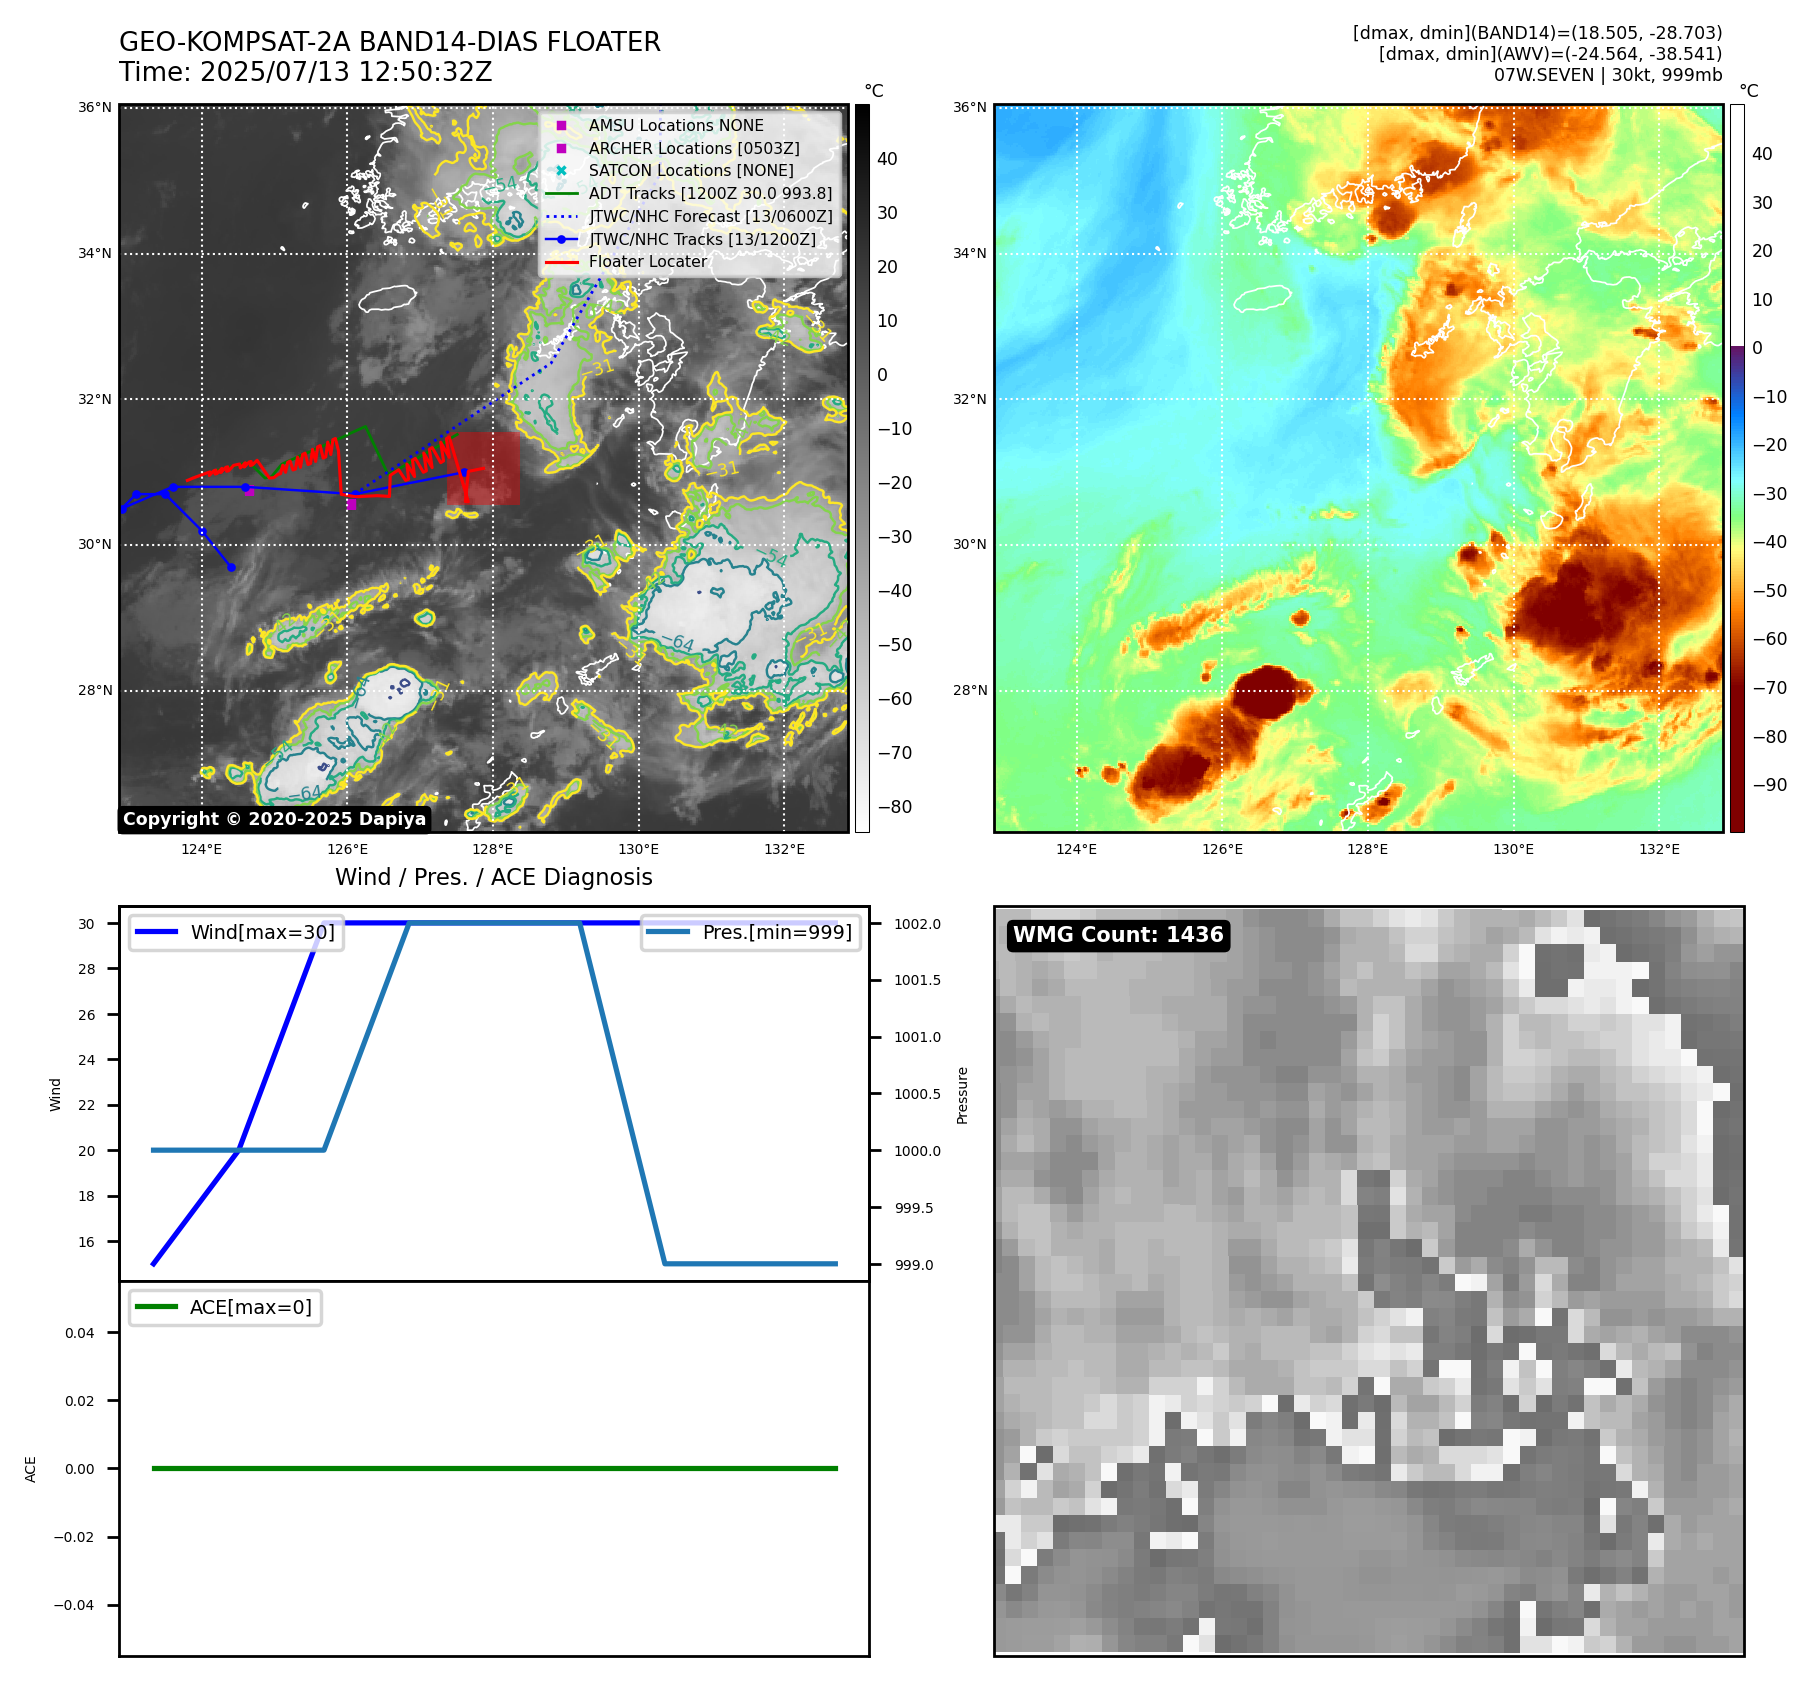Click the −90 label on the rainbow colorbar
Viewport: 1813px width, 1693px height.
[x=1769, y=785]
